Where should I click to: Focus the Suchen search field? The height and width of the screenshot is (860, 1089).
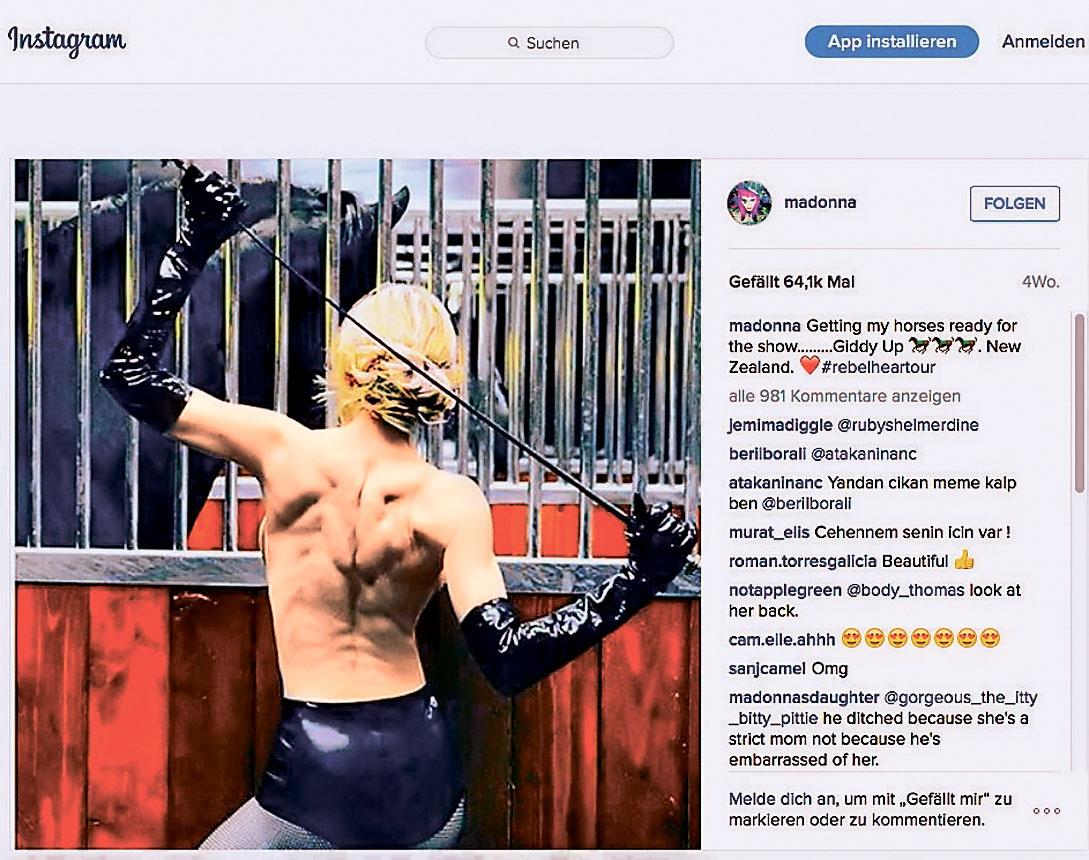[x=549, y=43]
